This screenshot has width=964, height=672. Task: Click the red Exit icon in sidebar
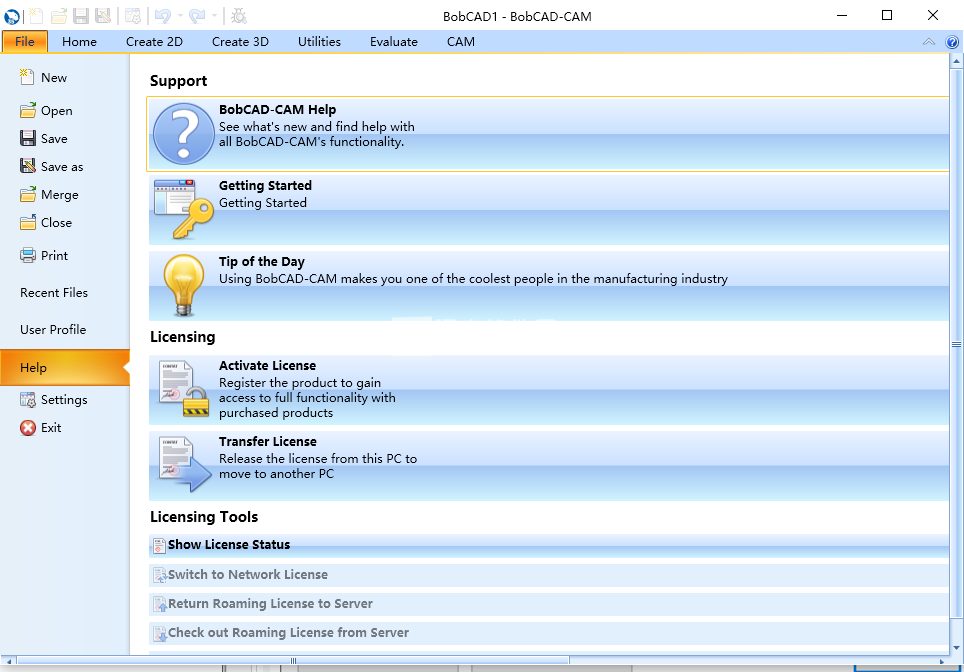click(x=28, y=427)
